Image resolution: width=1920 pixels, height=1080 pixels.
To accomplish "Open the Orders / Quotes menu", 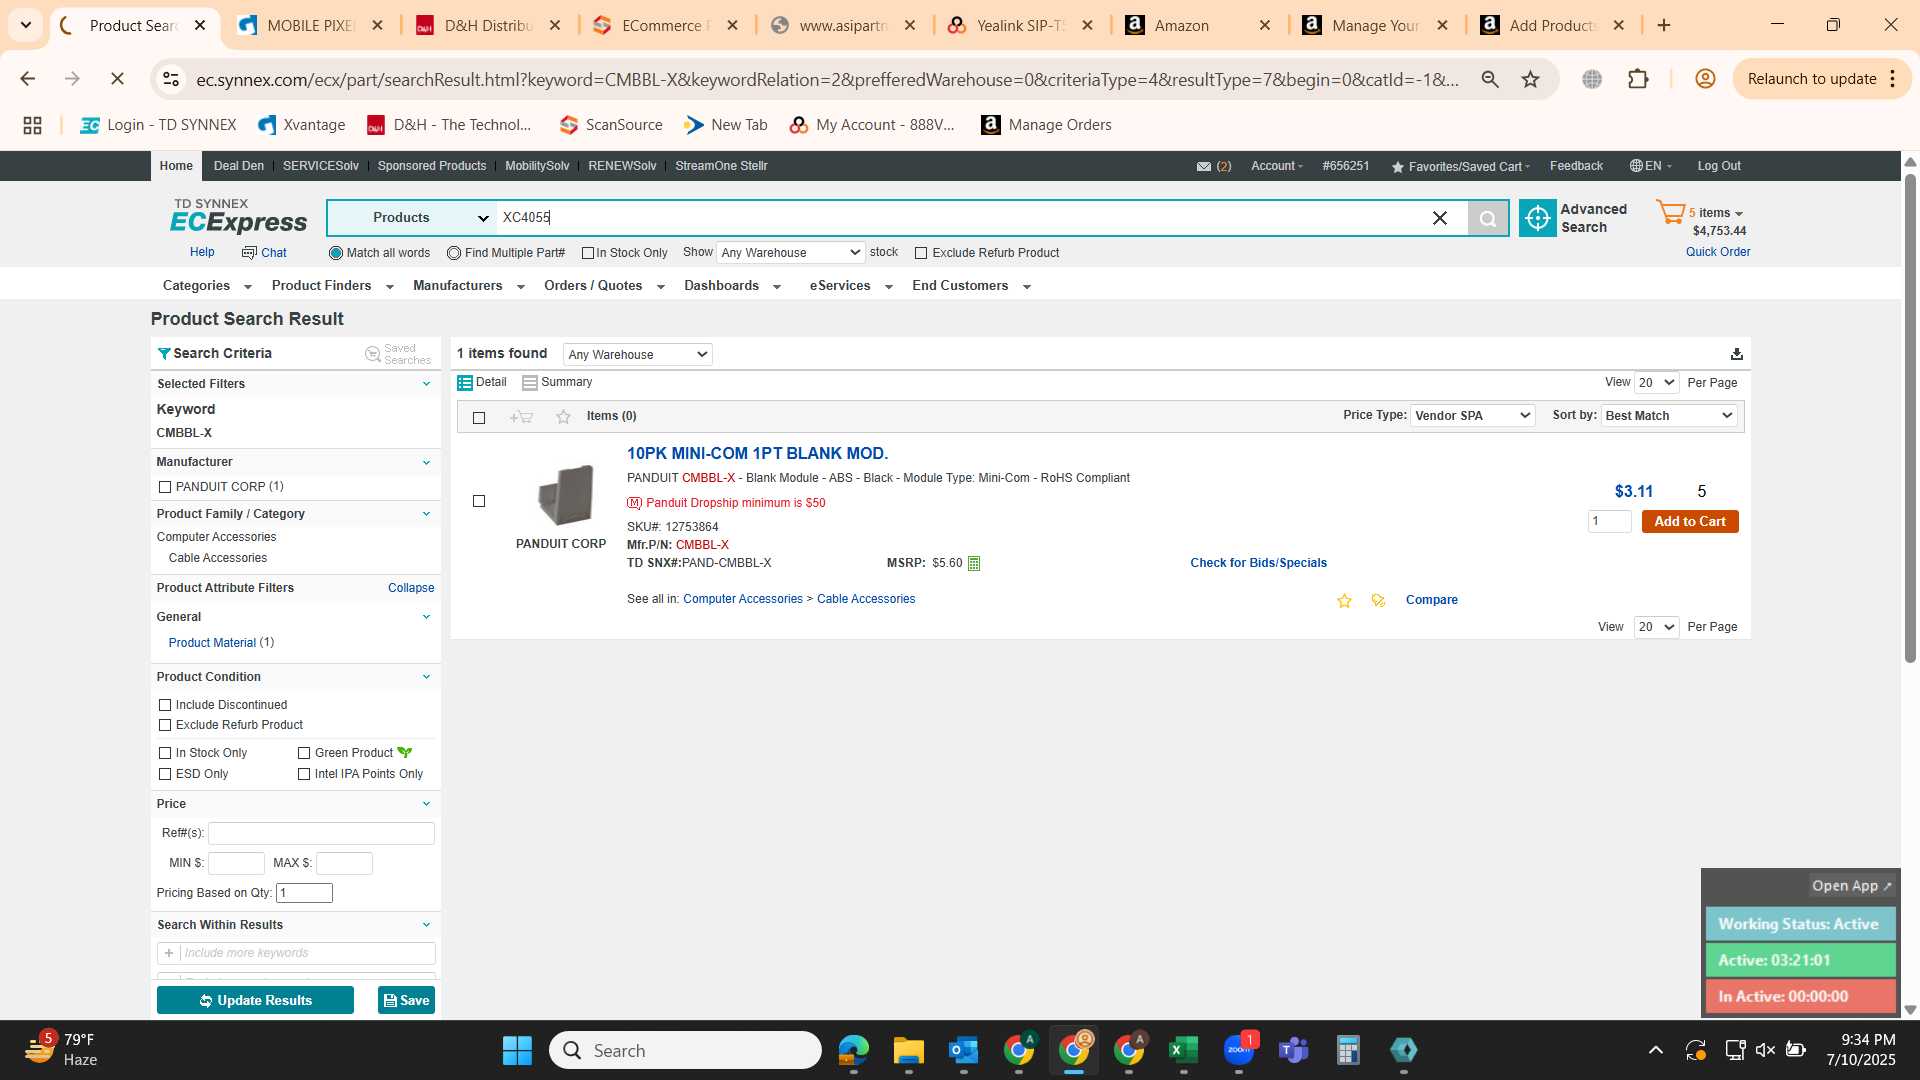I will click(604, 286).
